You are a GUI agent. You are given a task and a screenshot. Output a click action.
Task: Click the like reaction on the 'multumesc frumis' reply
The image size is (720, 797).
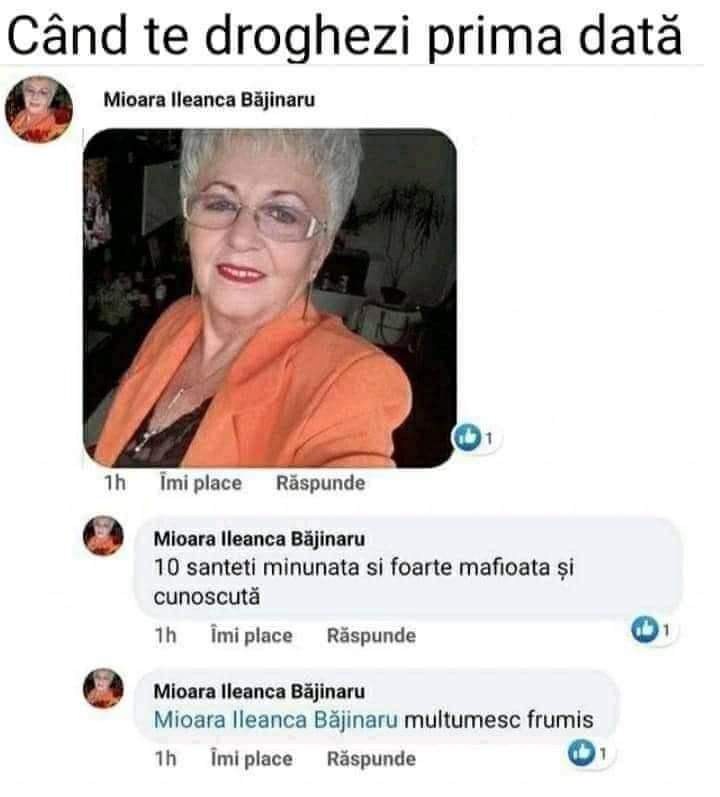point(581,753)
